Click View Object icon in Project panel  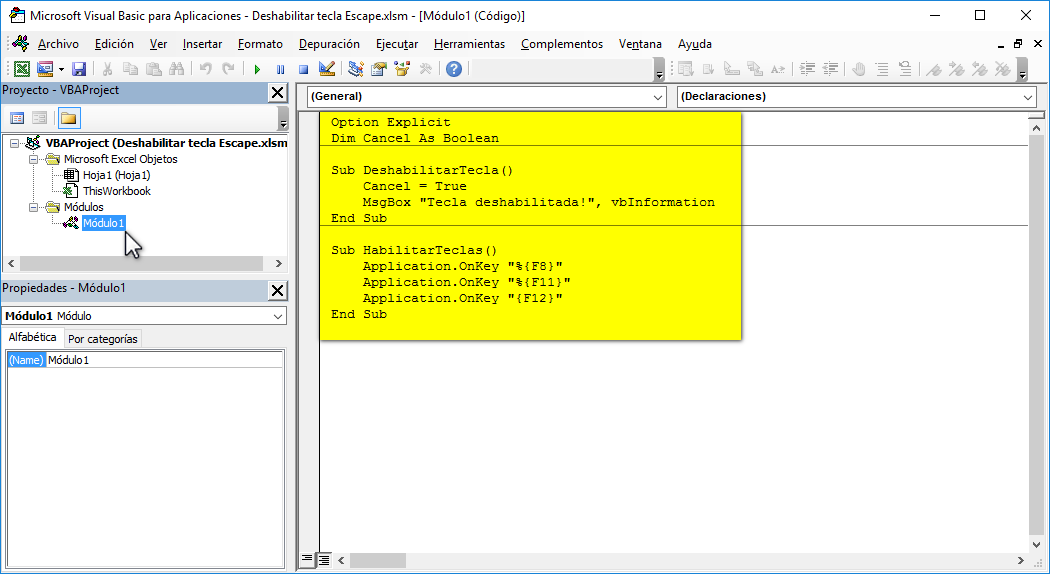click(x=40, y=119)
